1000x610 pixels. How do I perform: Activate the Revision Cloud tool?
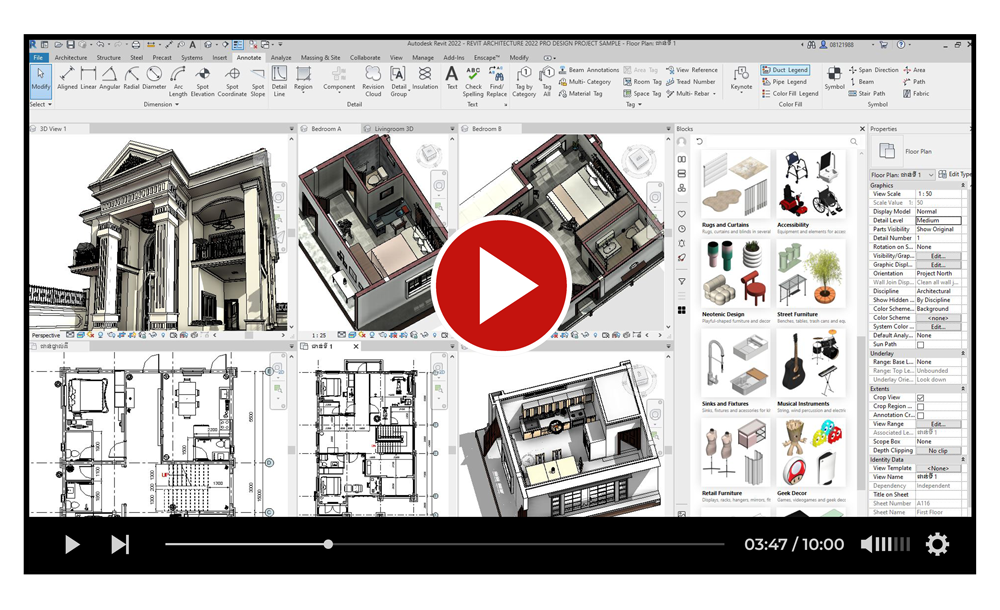(373, 79)
